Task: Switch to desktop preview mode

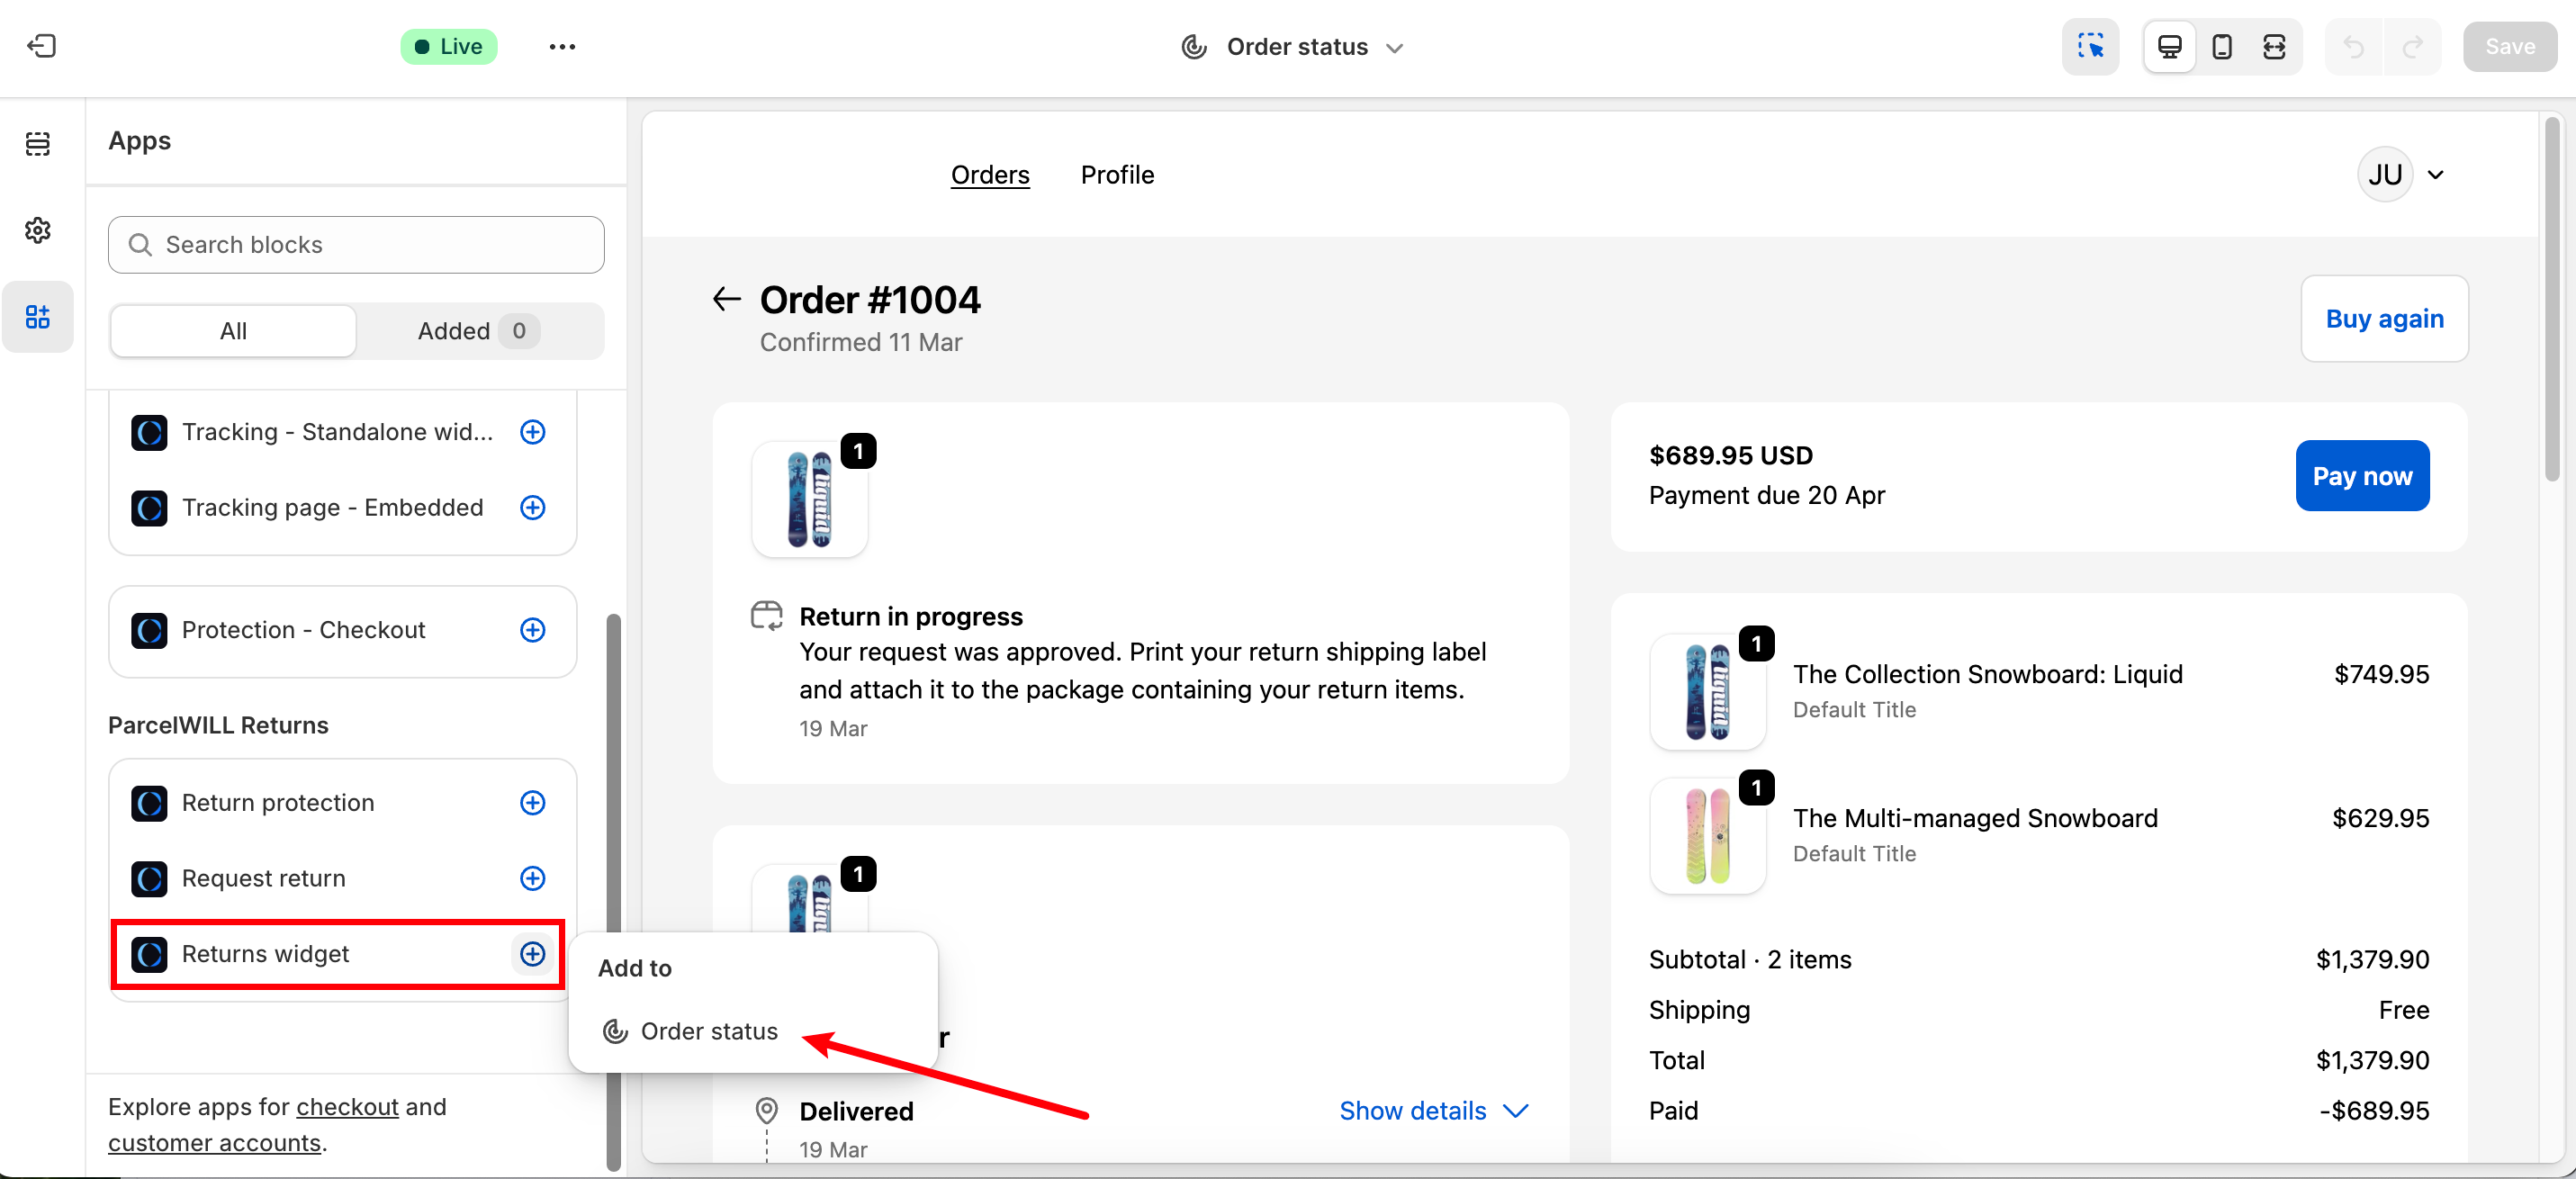Action: 2169,47
